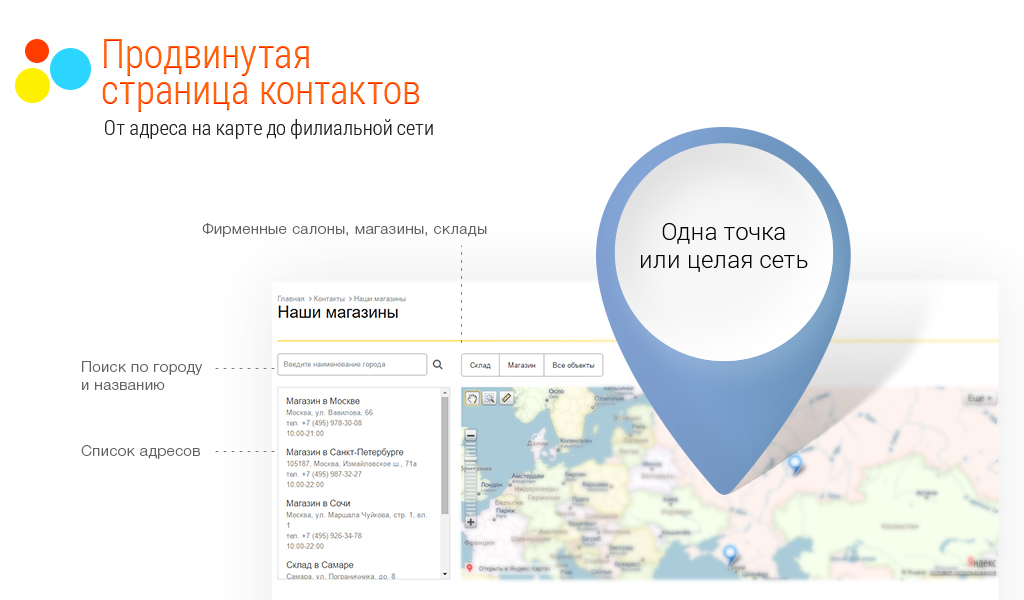
Task: Click the caption Фирменные салоны, магазины, склады
Action: [344, 229]
